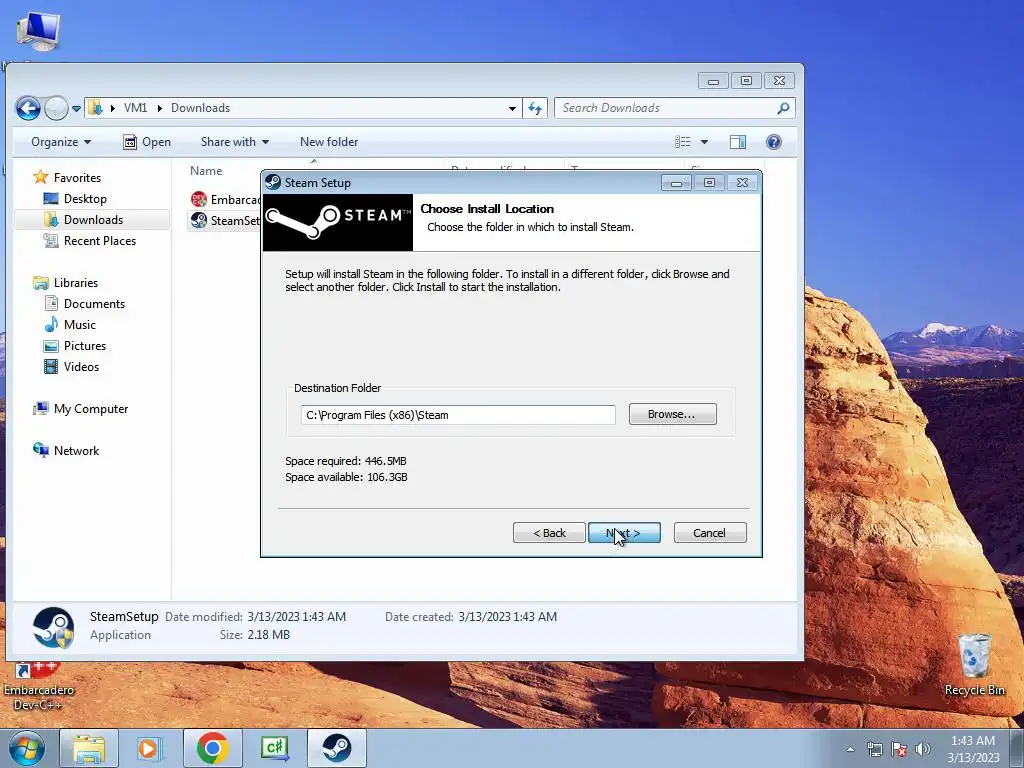Open the Organize menu

(x=61, y=142)
